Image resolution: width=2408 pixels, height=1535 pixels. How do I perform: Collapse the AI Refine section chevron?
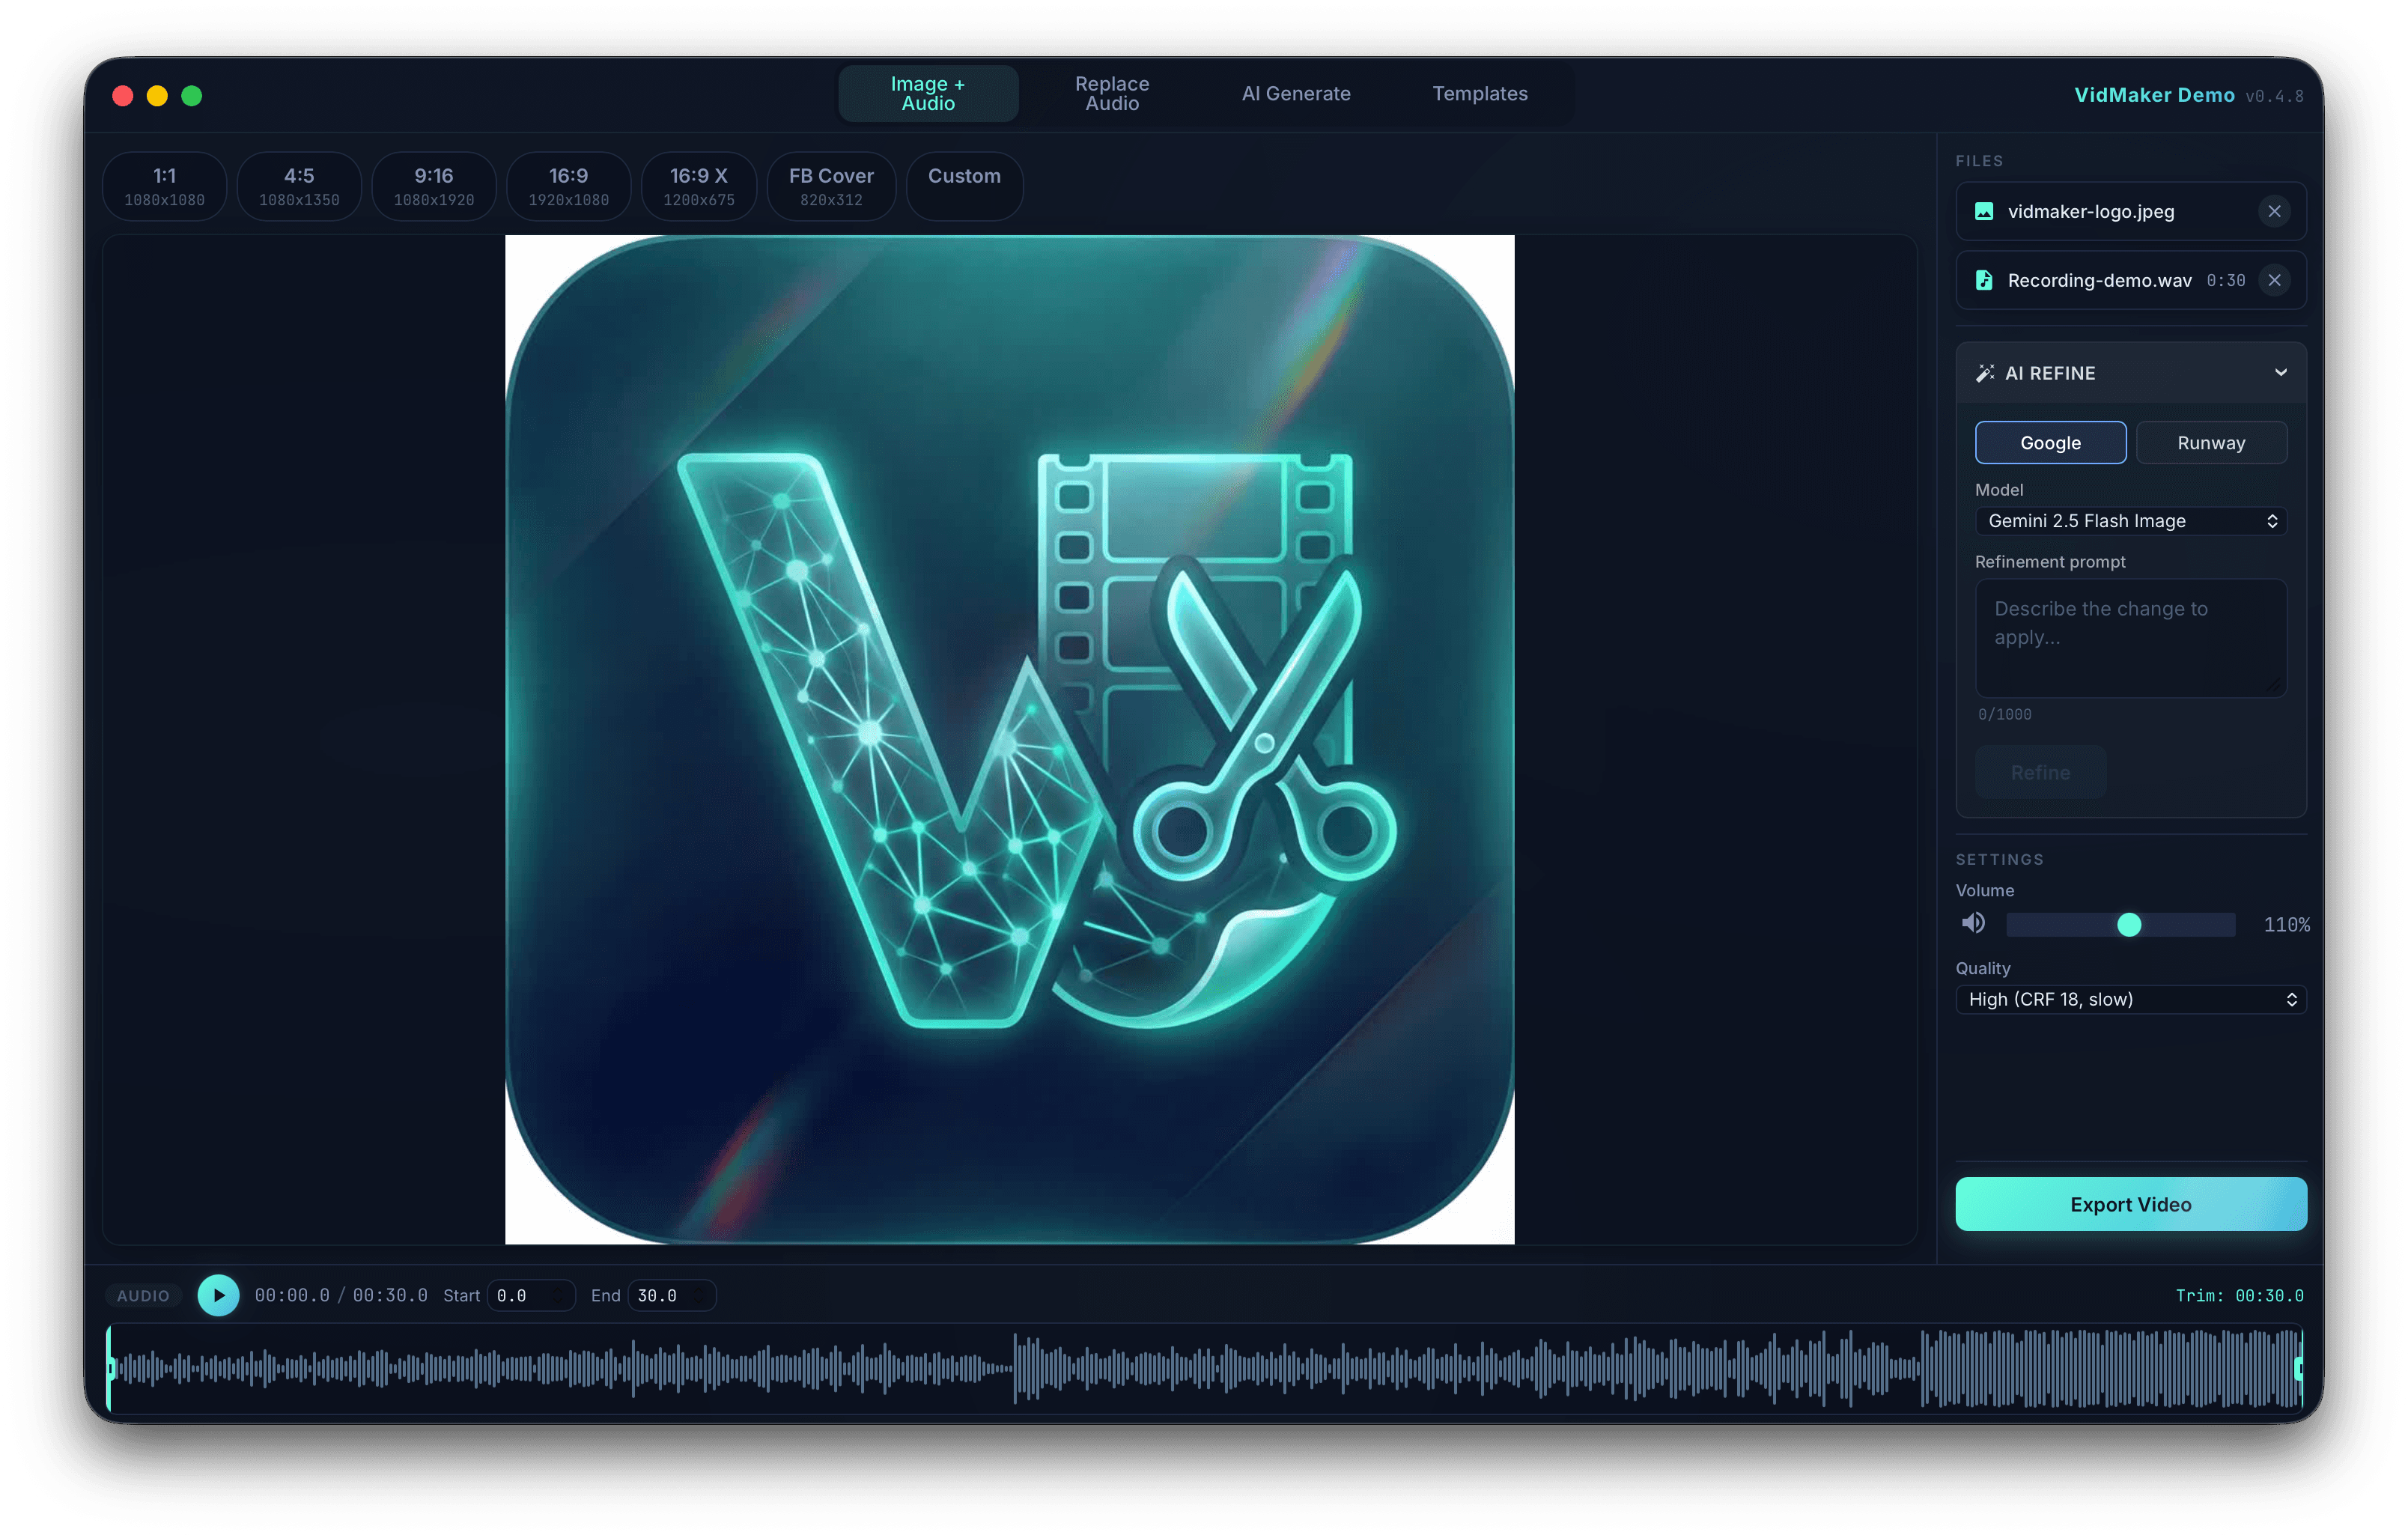(2280, 372)
